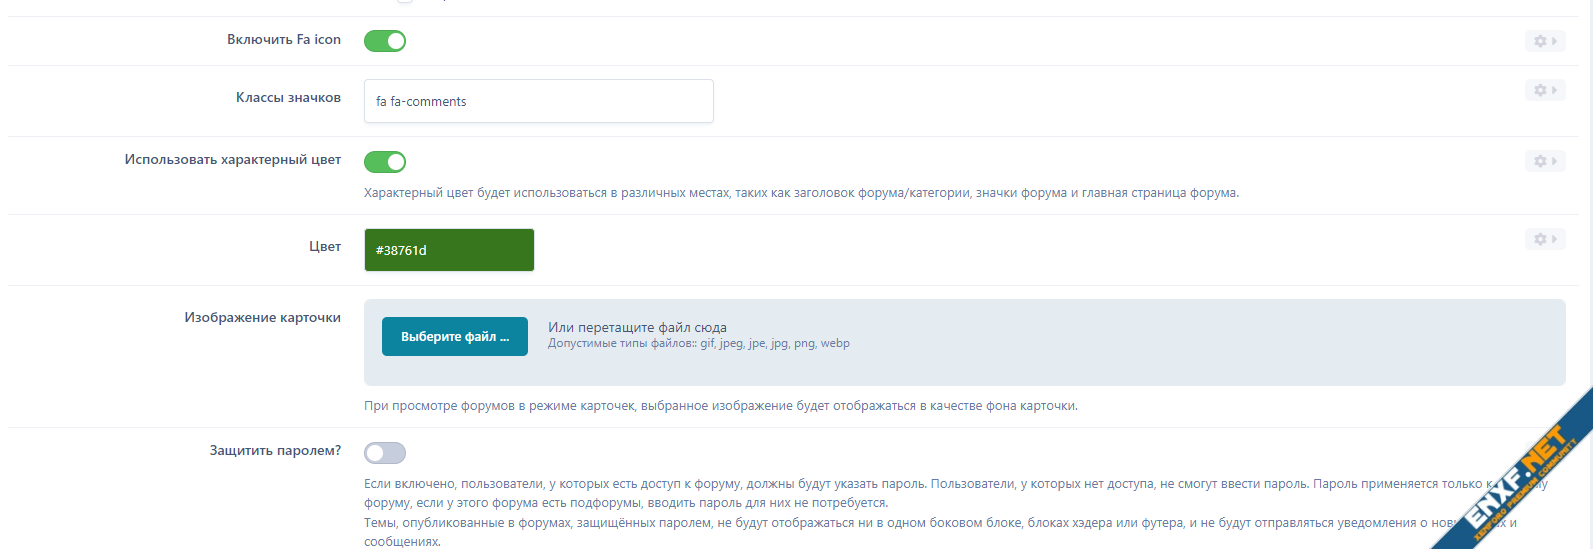Click the Цвет field label
The height and width of the screenshot is (549, 1593).
325,247
